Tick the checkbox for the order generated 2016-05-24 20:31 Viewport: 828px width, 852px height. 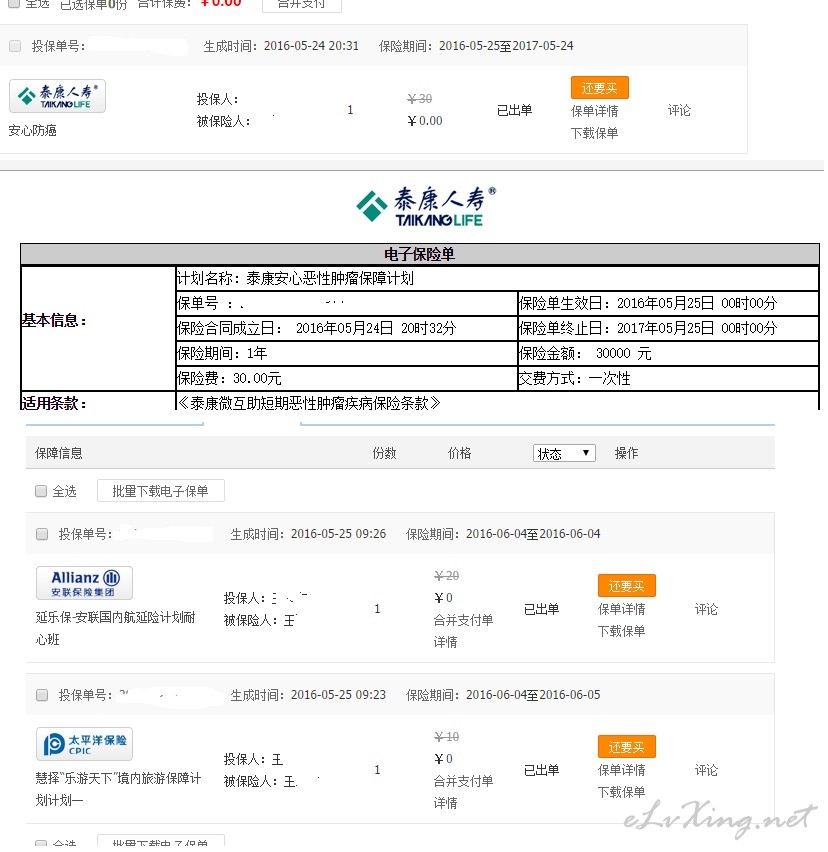15,46
